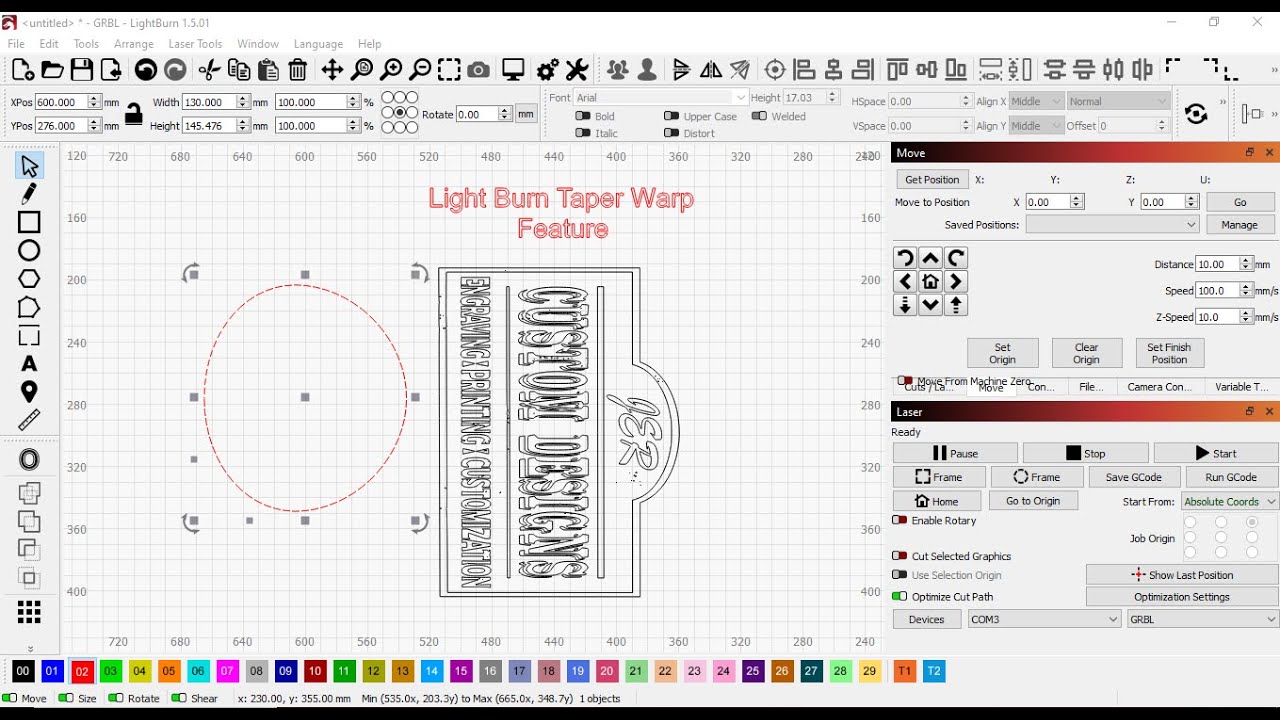Toggle the aspect ratio lock icon
This screenshot has width=1280, height=720.
(x=133, y=115)
